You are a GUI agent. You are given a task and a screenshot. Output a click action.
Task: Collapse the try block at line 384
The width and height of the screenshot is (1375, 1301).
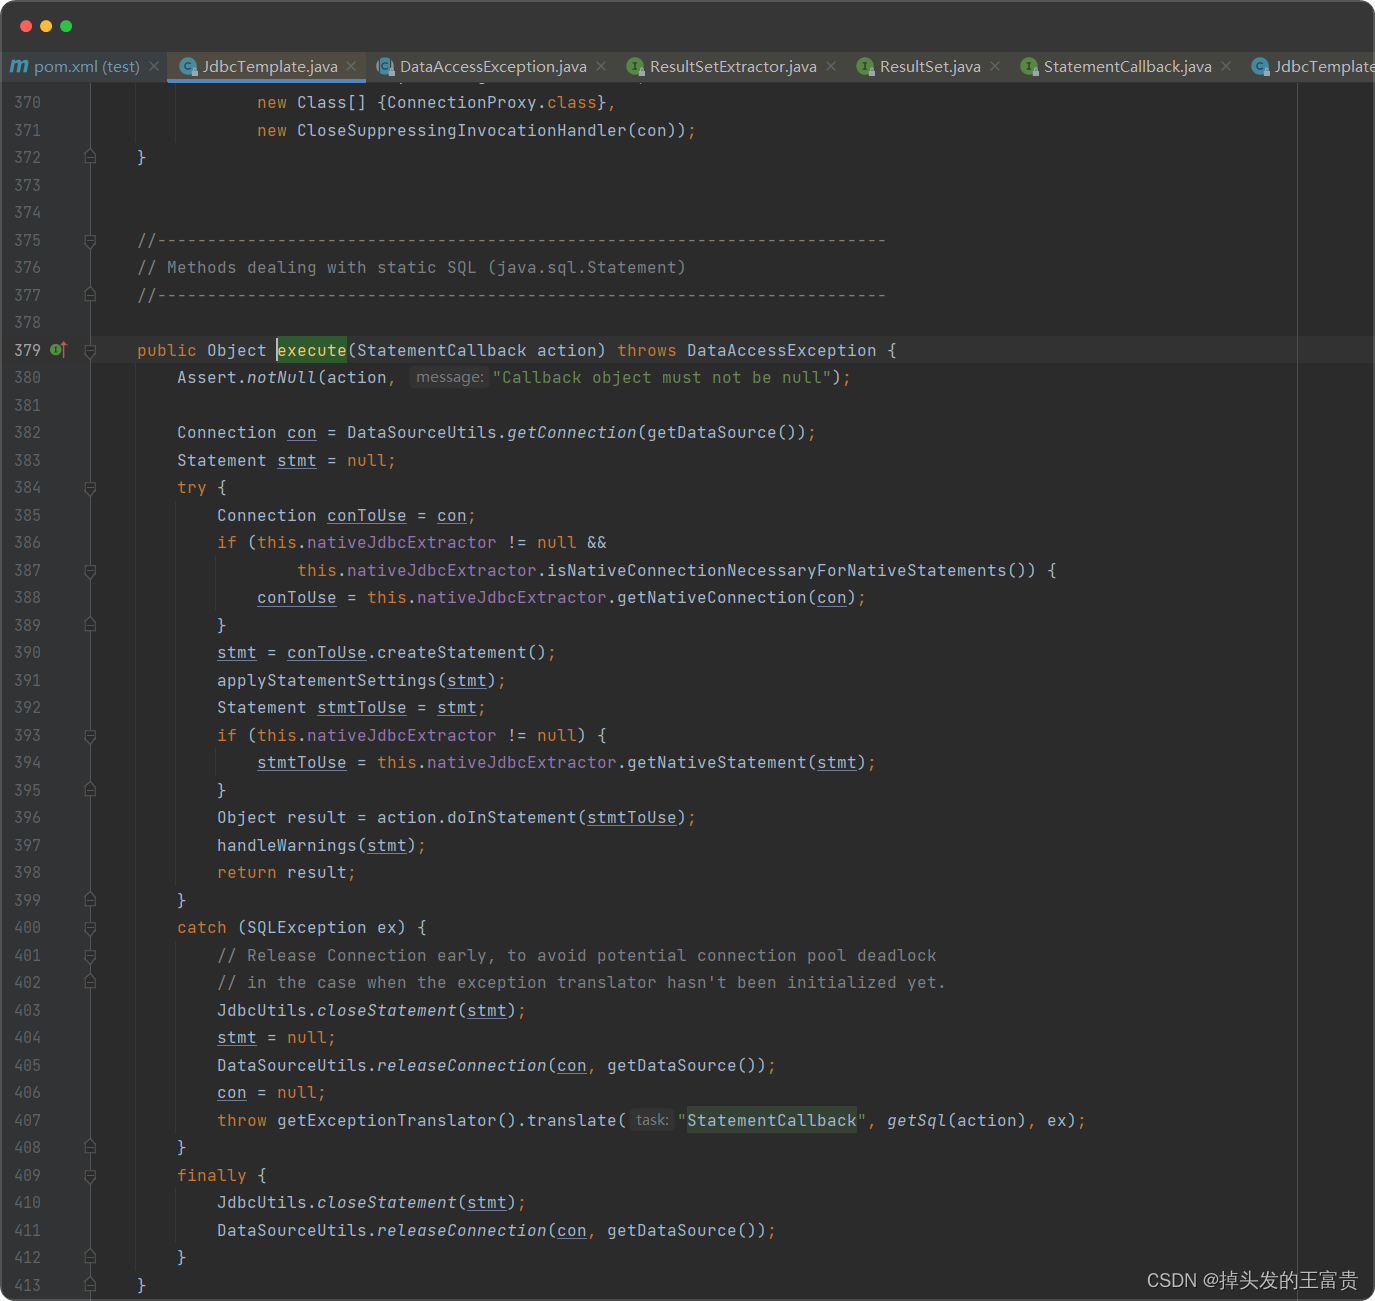[x=90, y=488]
